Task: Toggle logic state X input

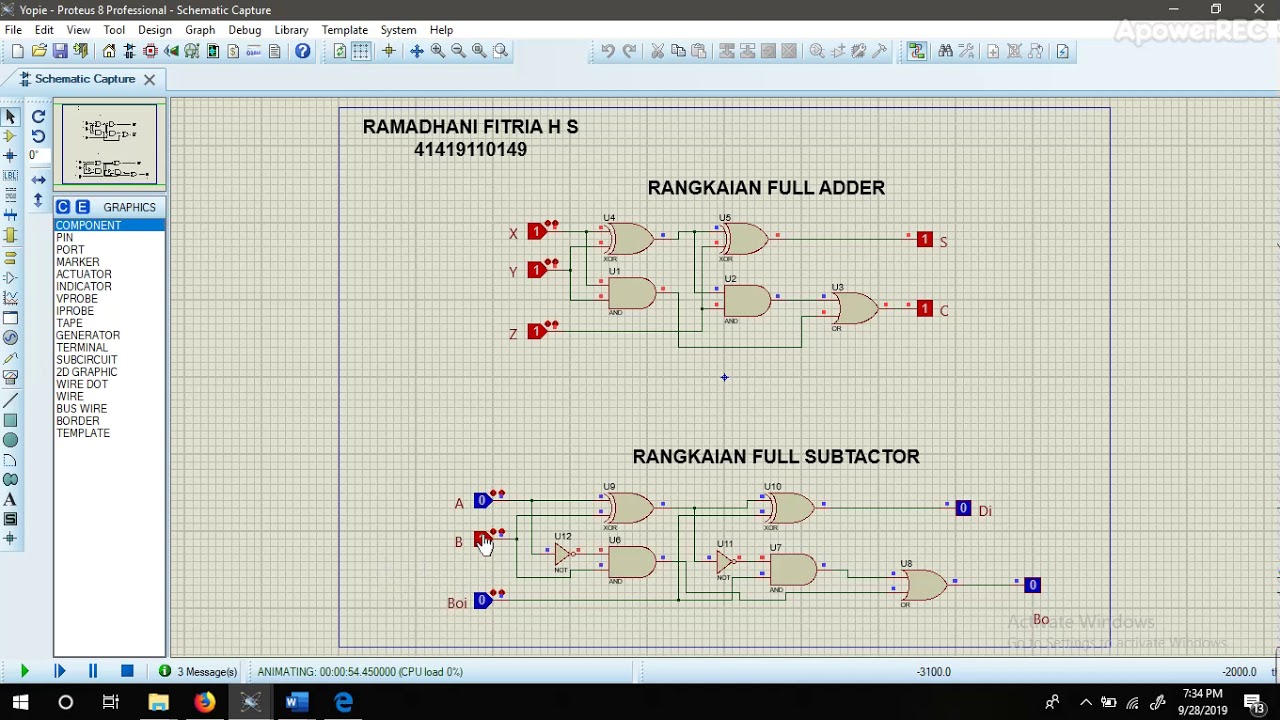Action: click(536, 232)
